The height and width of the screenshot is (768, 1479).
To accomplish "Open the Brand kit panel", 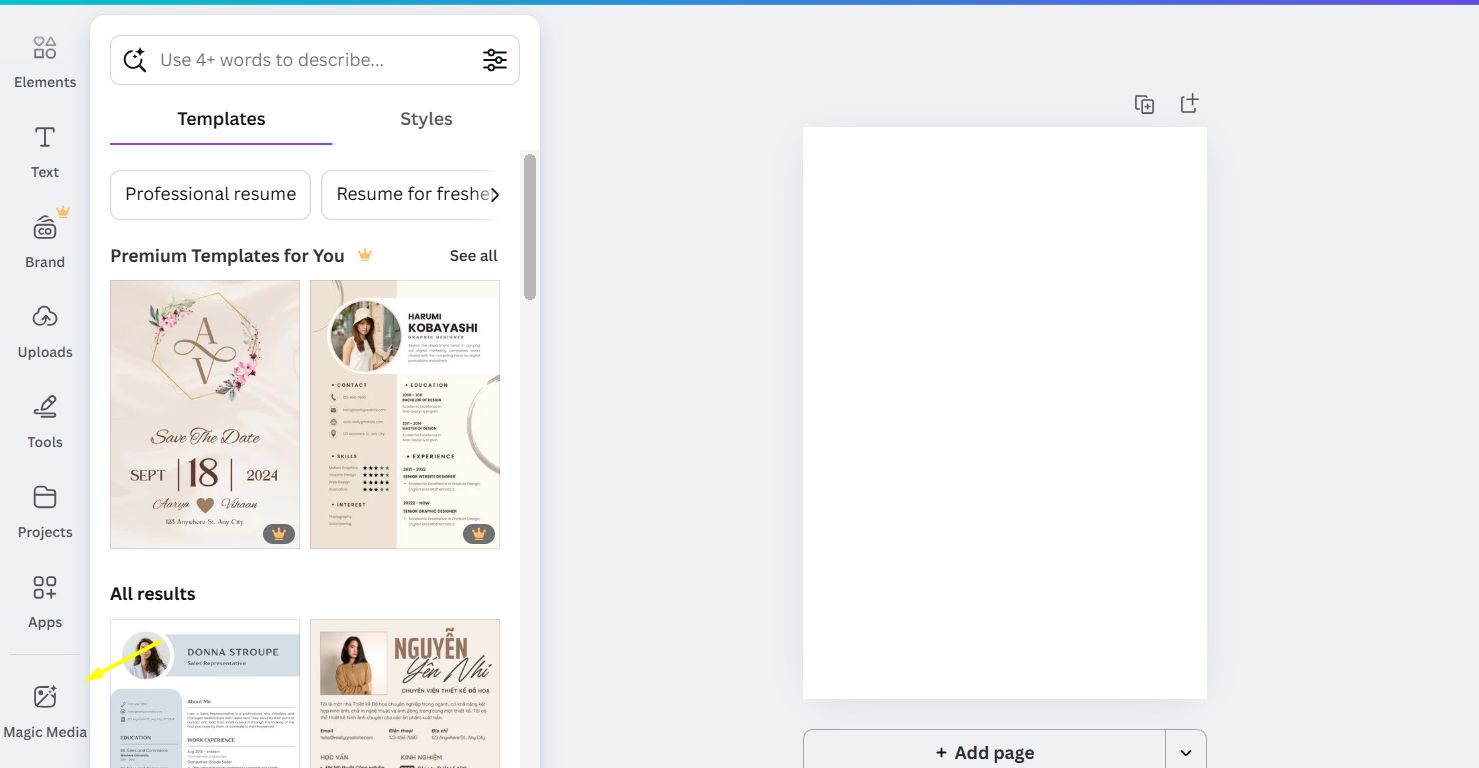I will coord(45,240).
